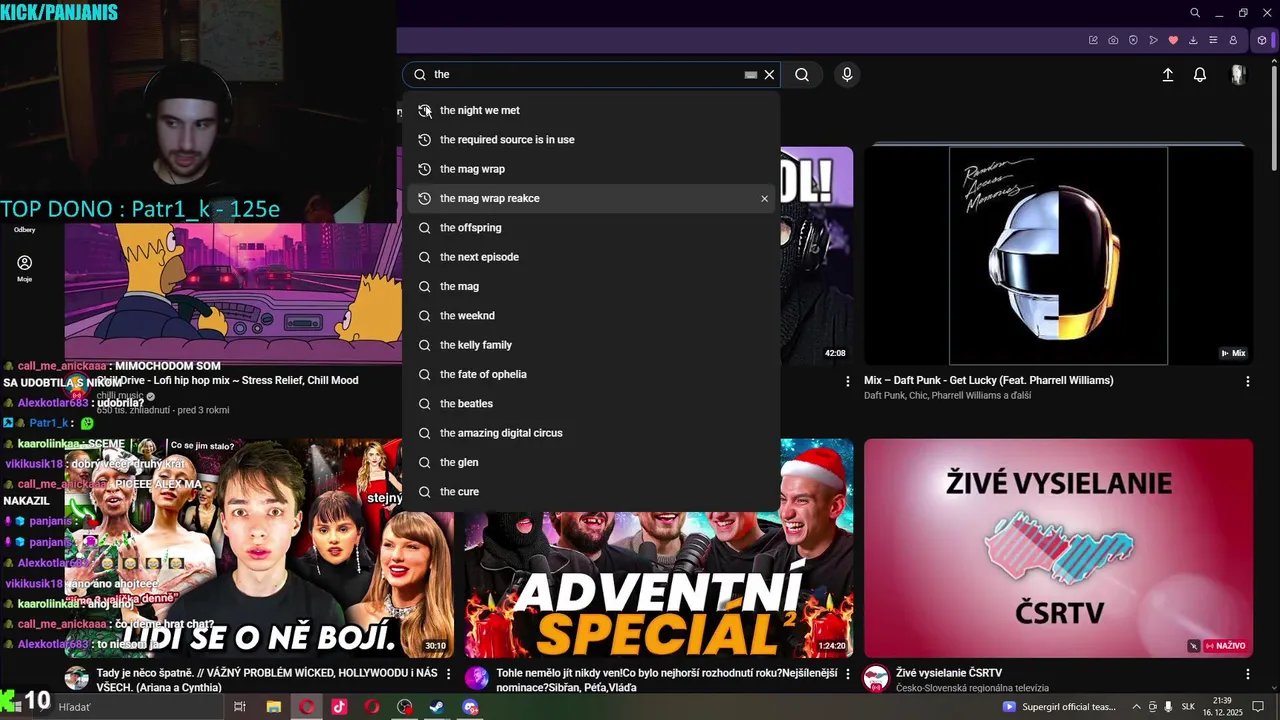Click the extensions cube icon
The height and width of the screenshot is (720, 1280).
(x=1262, y=40)
